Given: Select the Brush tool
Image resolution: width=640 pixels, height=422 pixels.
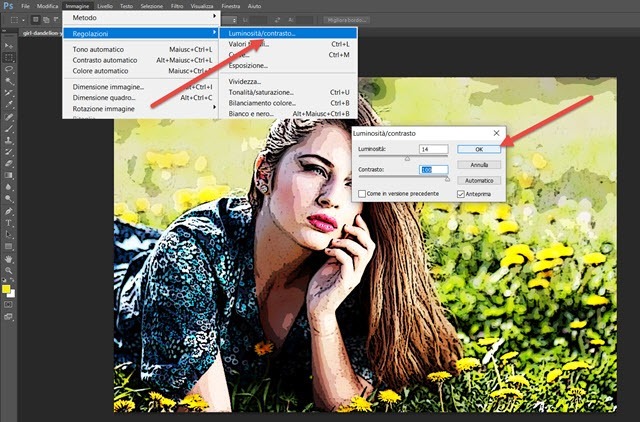Looking at the screenshot, I should 9,129.
